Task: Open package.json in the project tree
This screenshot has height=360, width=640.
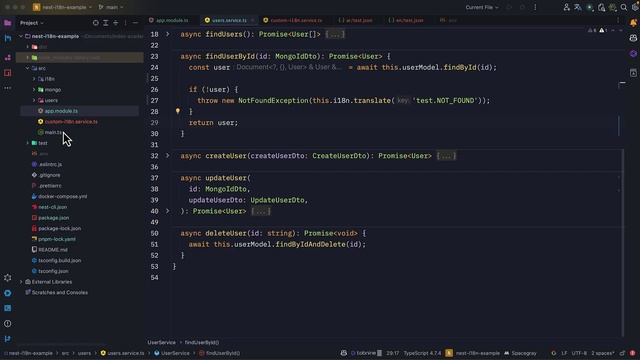Action: 53,218
